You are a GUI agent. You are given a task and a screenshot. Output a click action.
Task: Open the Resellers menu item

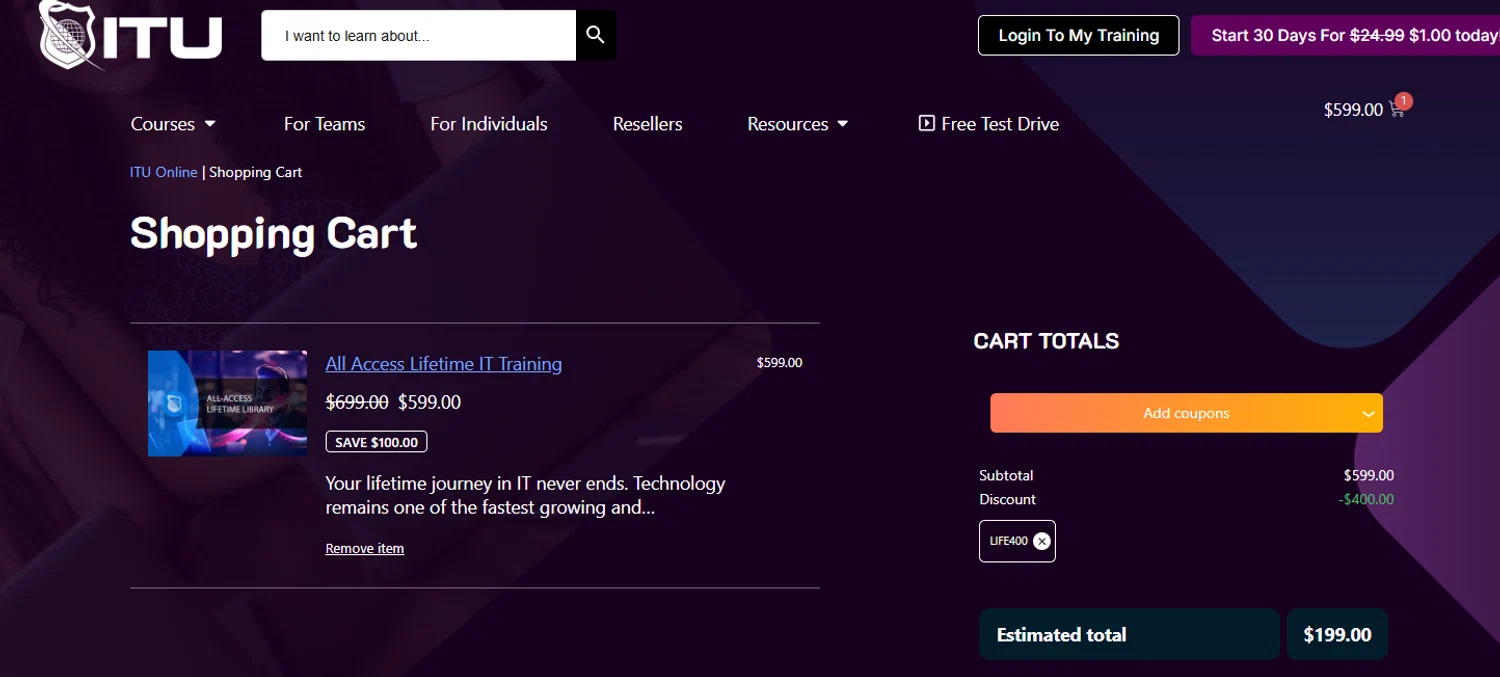pyautogui.click(x=647, y=124)
